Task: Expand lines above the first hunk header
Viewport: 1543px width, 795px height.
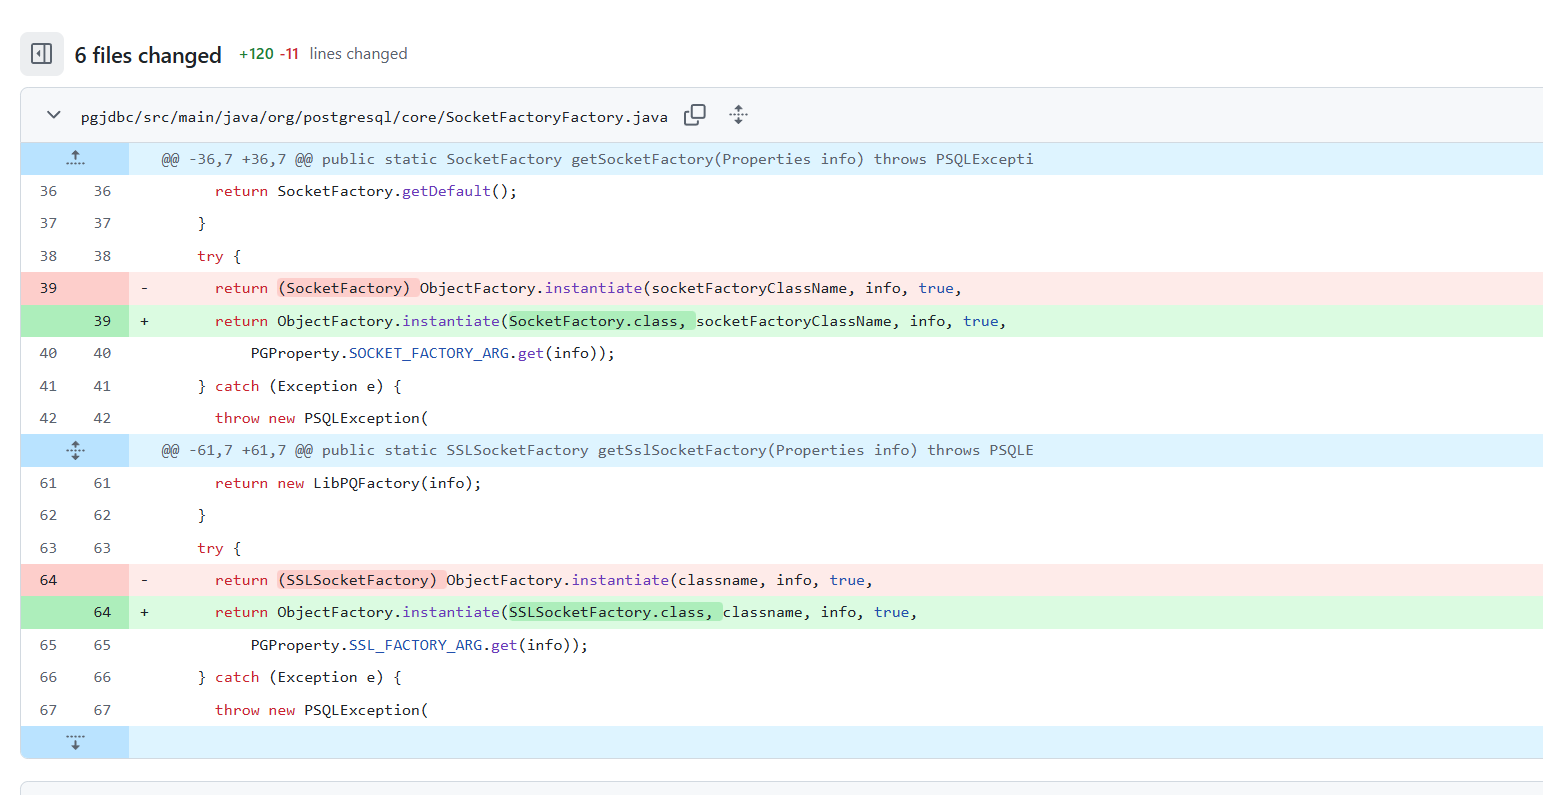Action: (75, 159)
